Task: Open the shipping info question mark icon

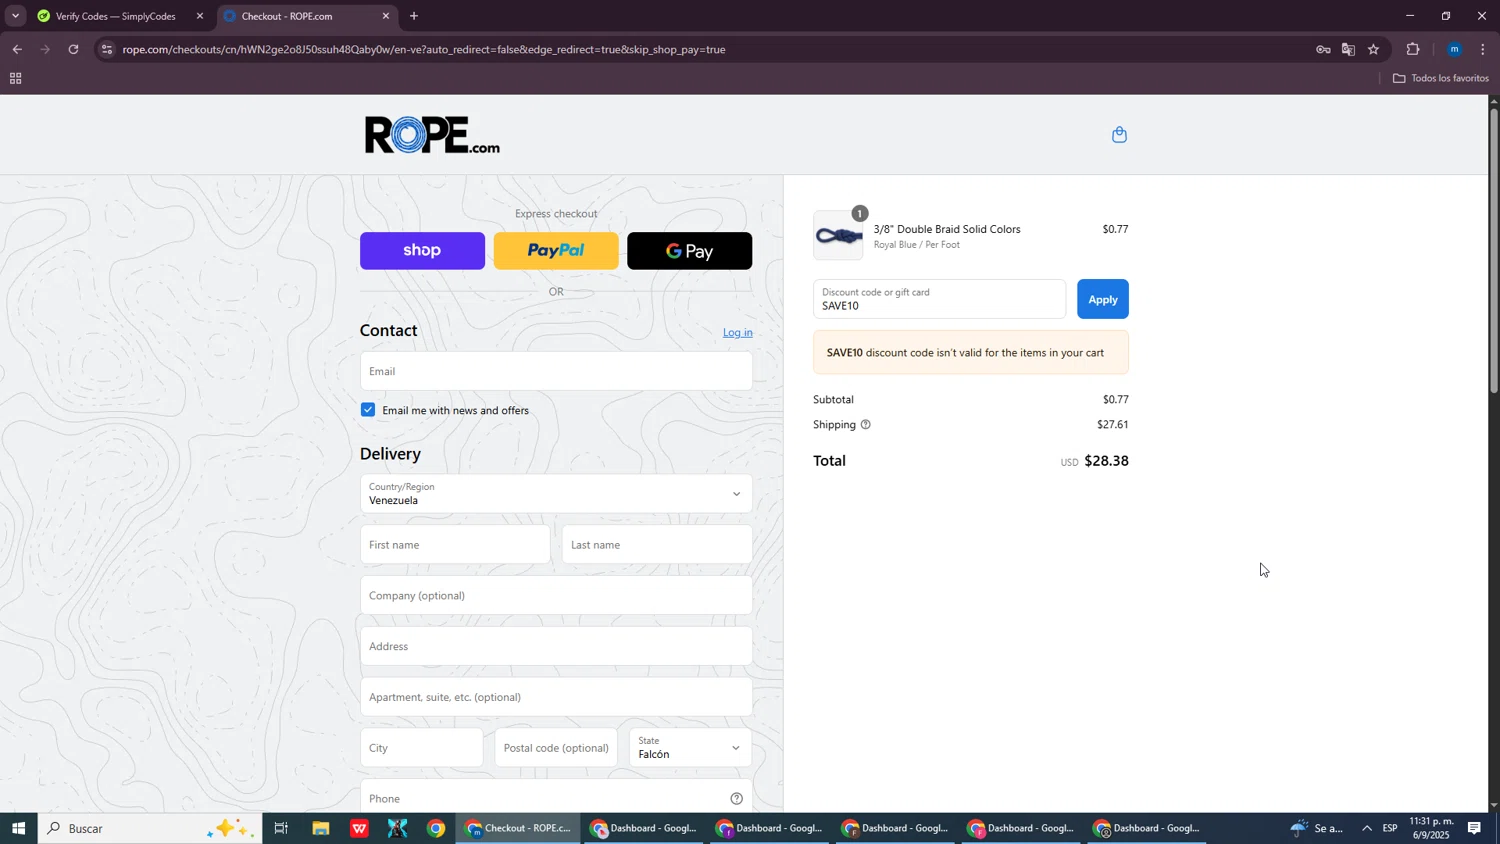Action: tap(866, 425)
